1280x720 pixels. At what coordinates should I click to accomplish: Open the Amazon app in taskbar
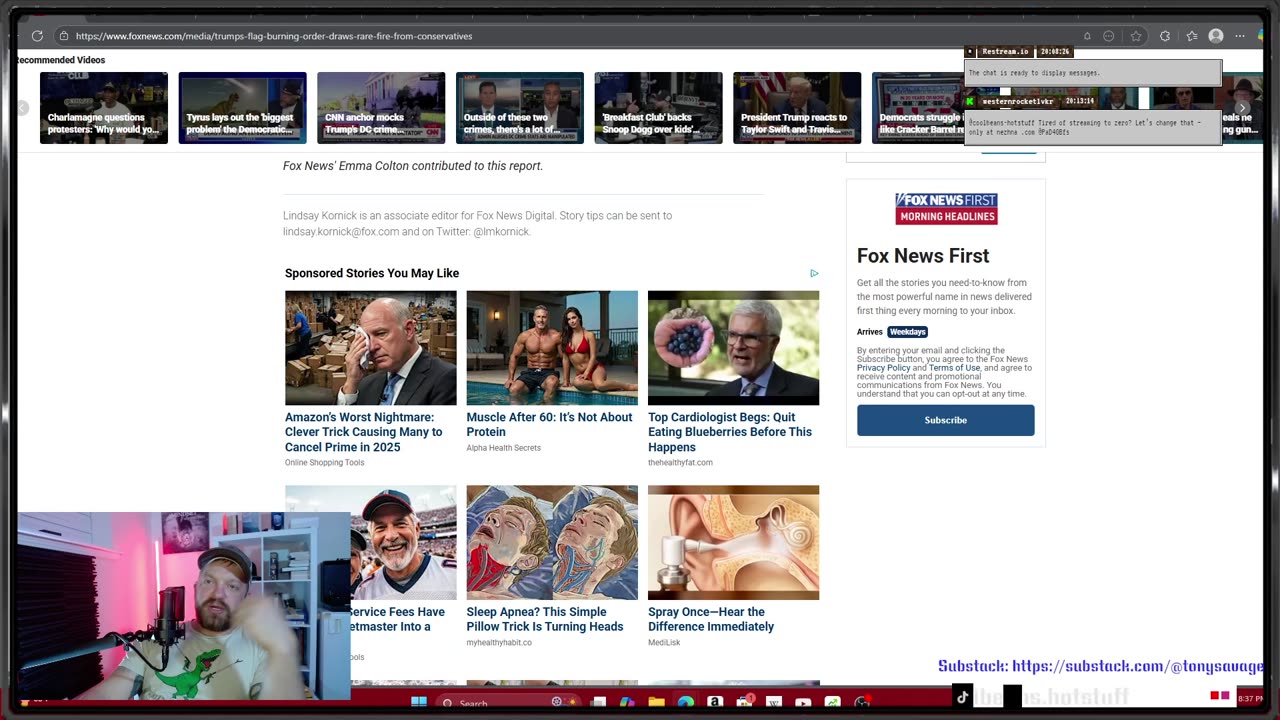[x=715, y=702]
